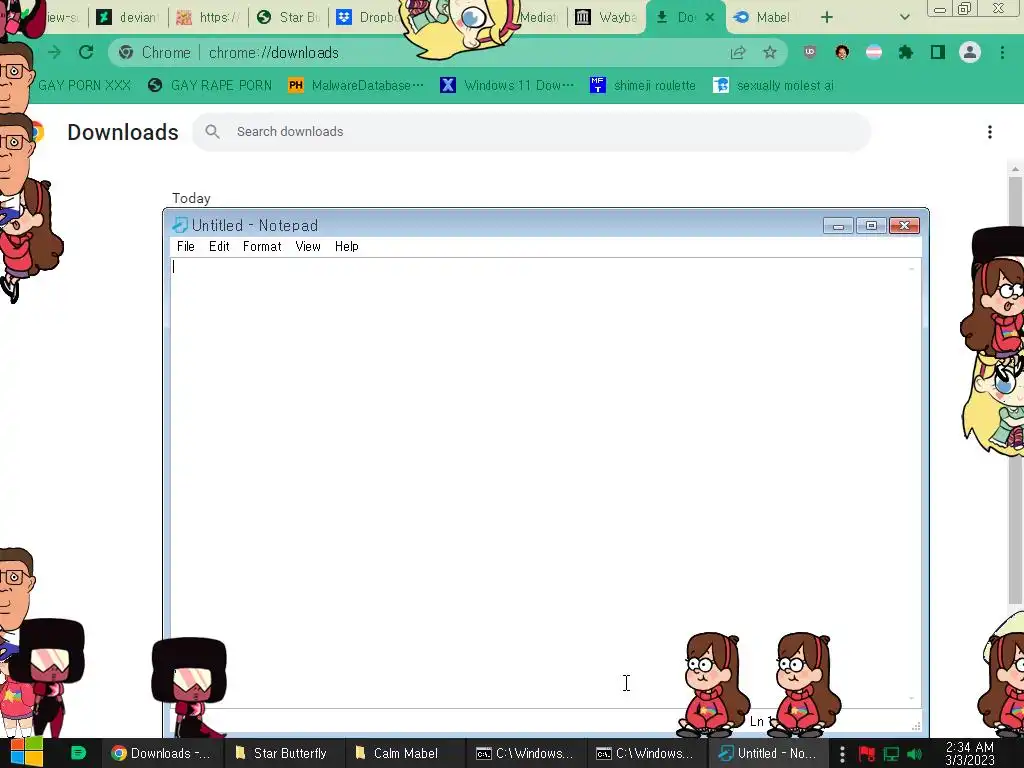This screenshot has width=1024, height=768.
Task: Open the Downloads page three-dot menu
Action: (x=990, y=133)
